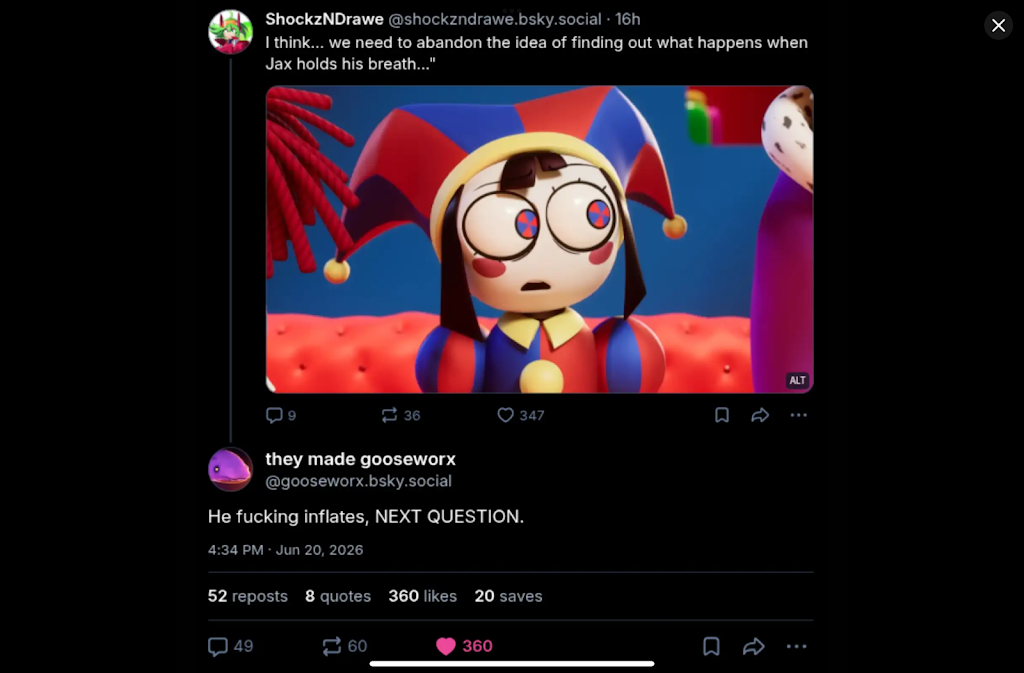Unlike the post via pink heart 360

(464, 646)
